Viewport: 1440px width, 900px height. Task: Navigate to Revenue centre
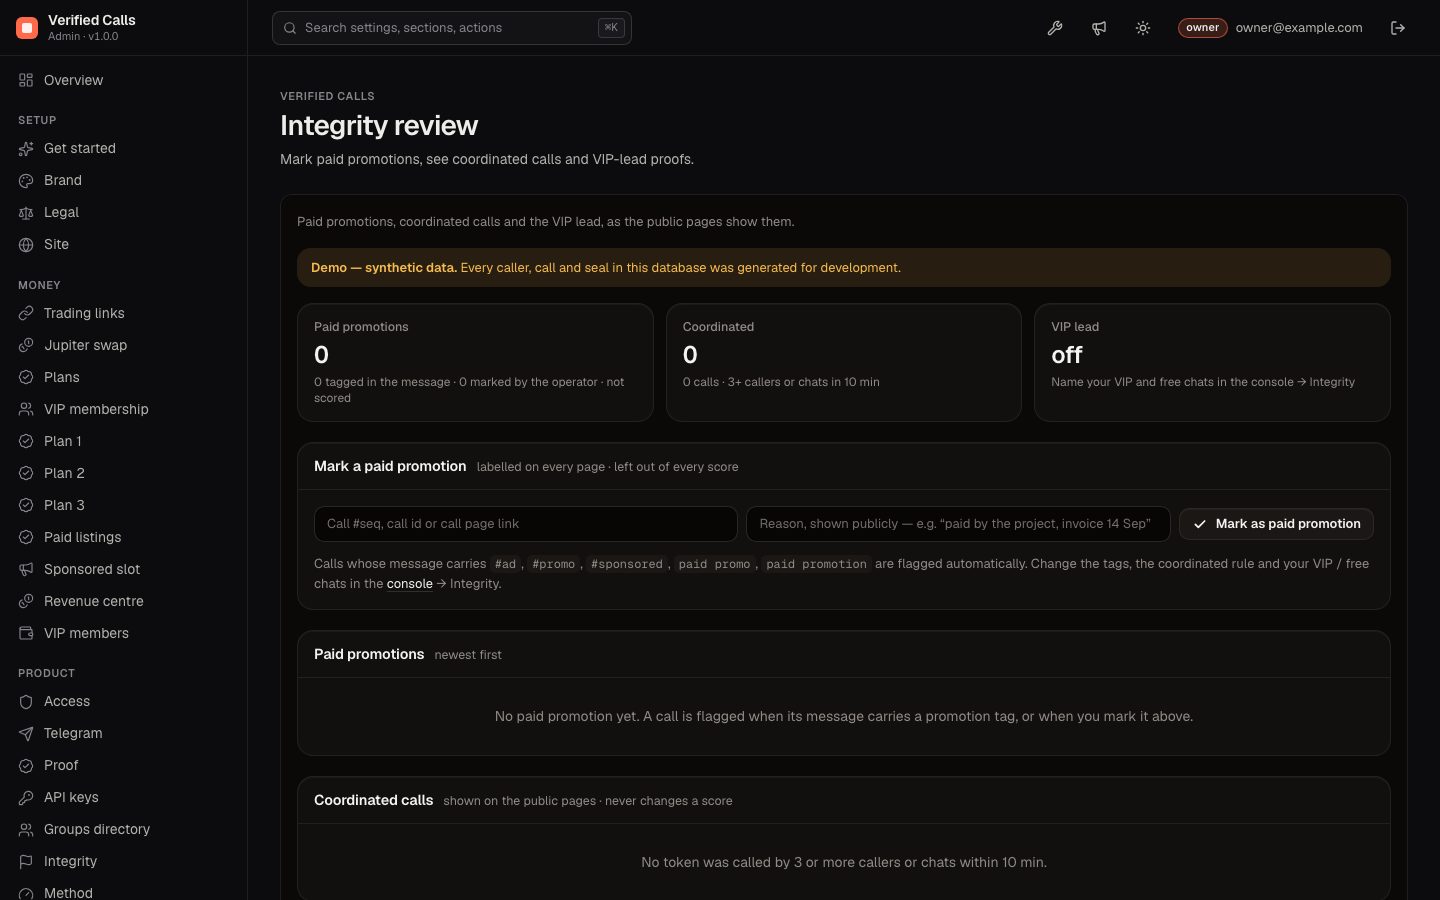pyautogui.click(x=124, y=601)
